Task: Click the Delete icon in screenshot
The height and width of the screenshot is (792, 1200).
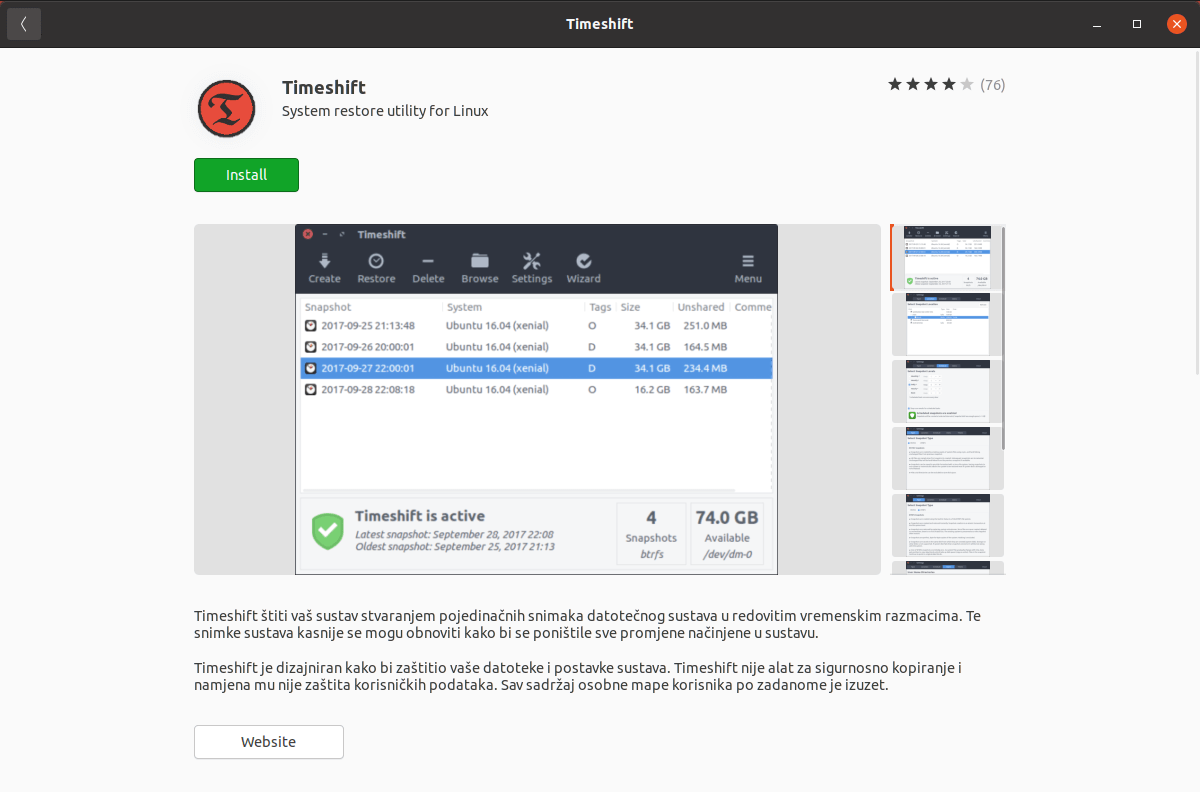Action: click(x=428, y=261)
